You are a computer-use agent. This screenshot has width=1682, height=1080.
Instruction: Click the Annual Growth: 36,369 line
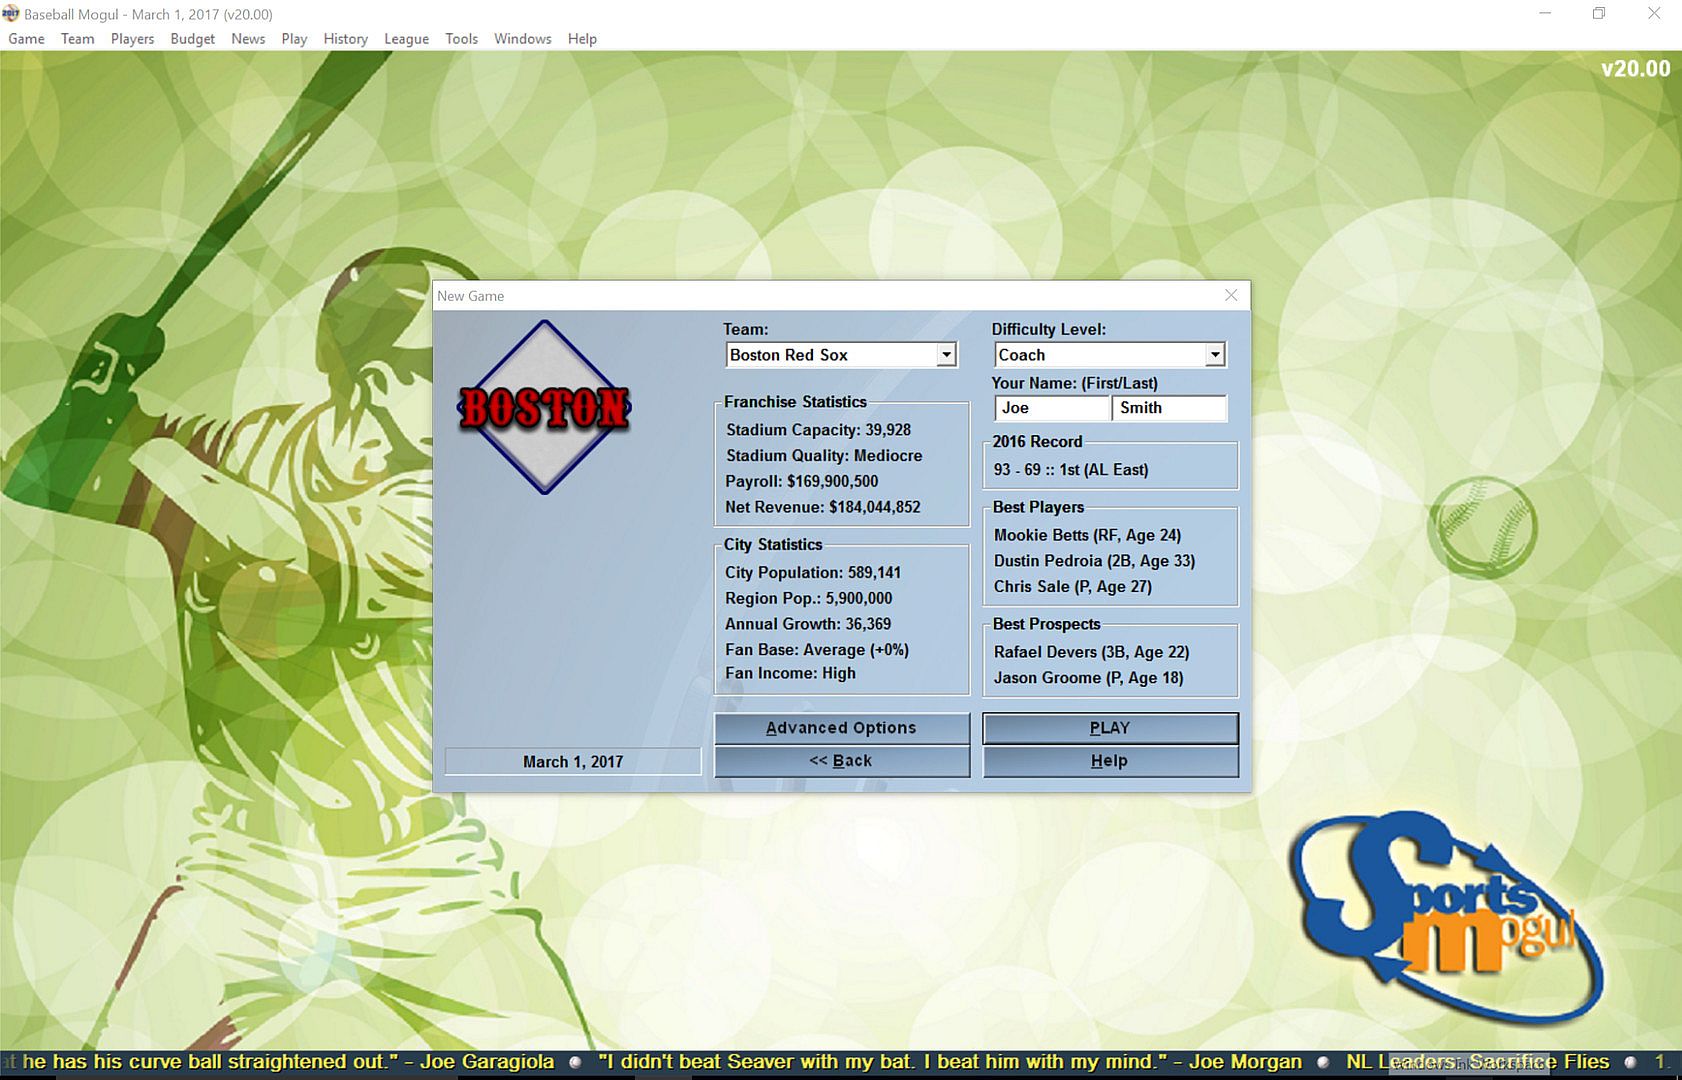(x=808, y=625)
